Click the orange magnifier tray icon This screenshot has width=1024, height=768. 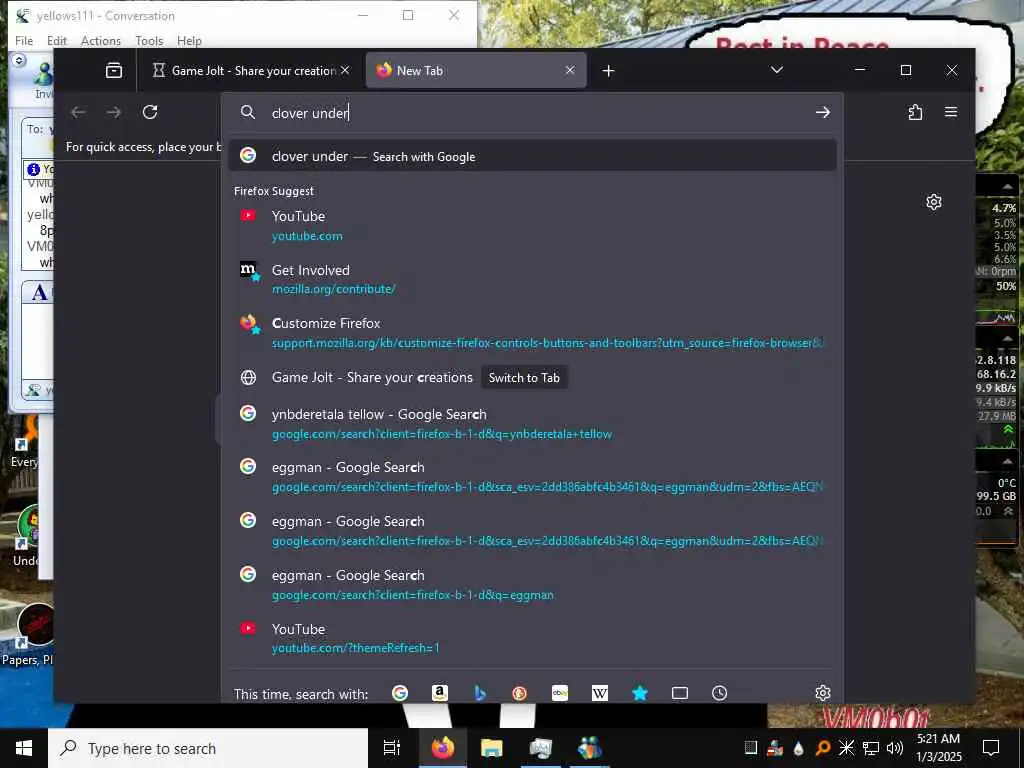coord(823,748)
